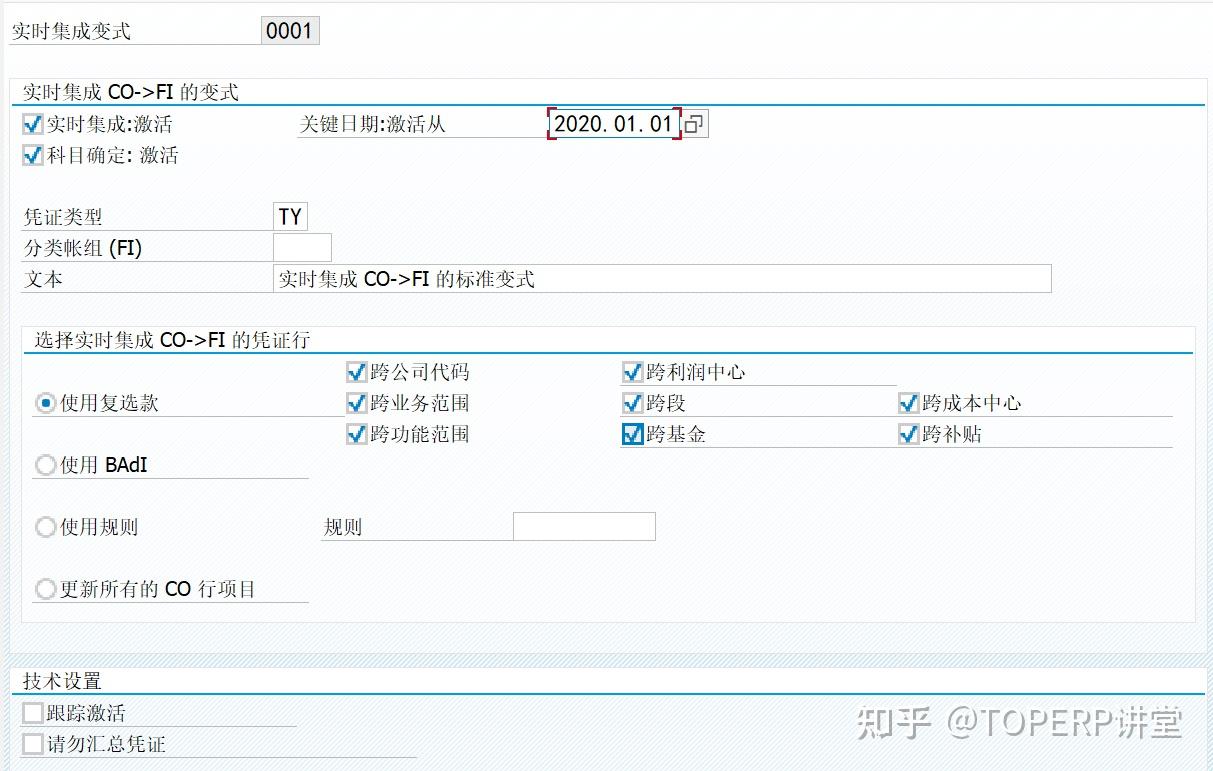This screenshot has width=1213, height=771.
Task: Uncheck the 跨功能范围 option
Action: point(357,433)
